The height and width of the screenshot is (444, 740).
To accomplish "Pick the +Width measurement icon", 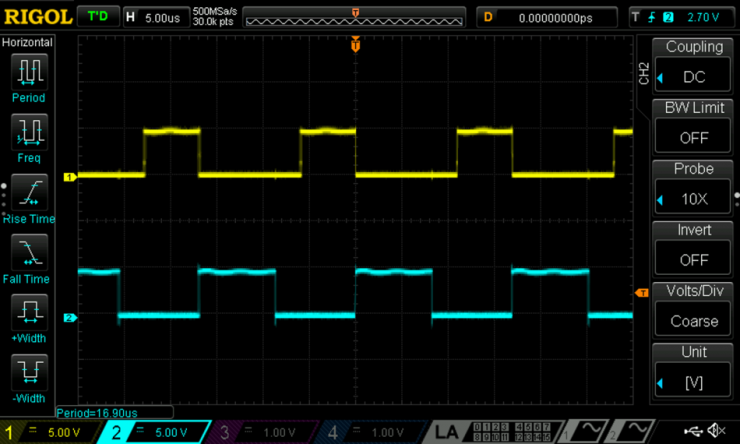I will click(29, 312).
